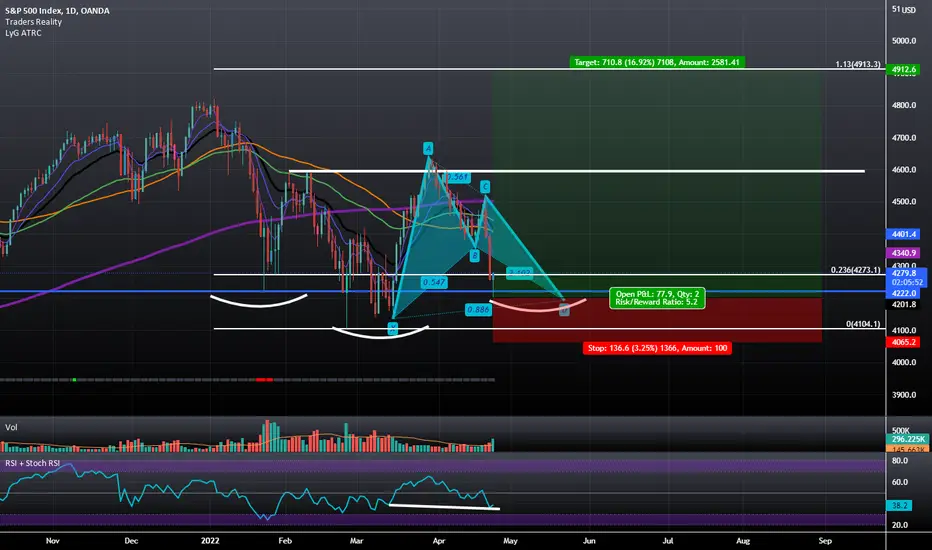Select the 0.547 ratio label
Viewport: 932px width, 550px height.
coord(434,282)
